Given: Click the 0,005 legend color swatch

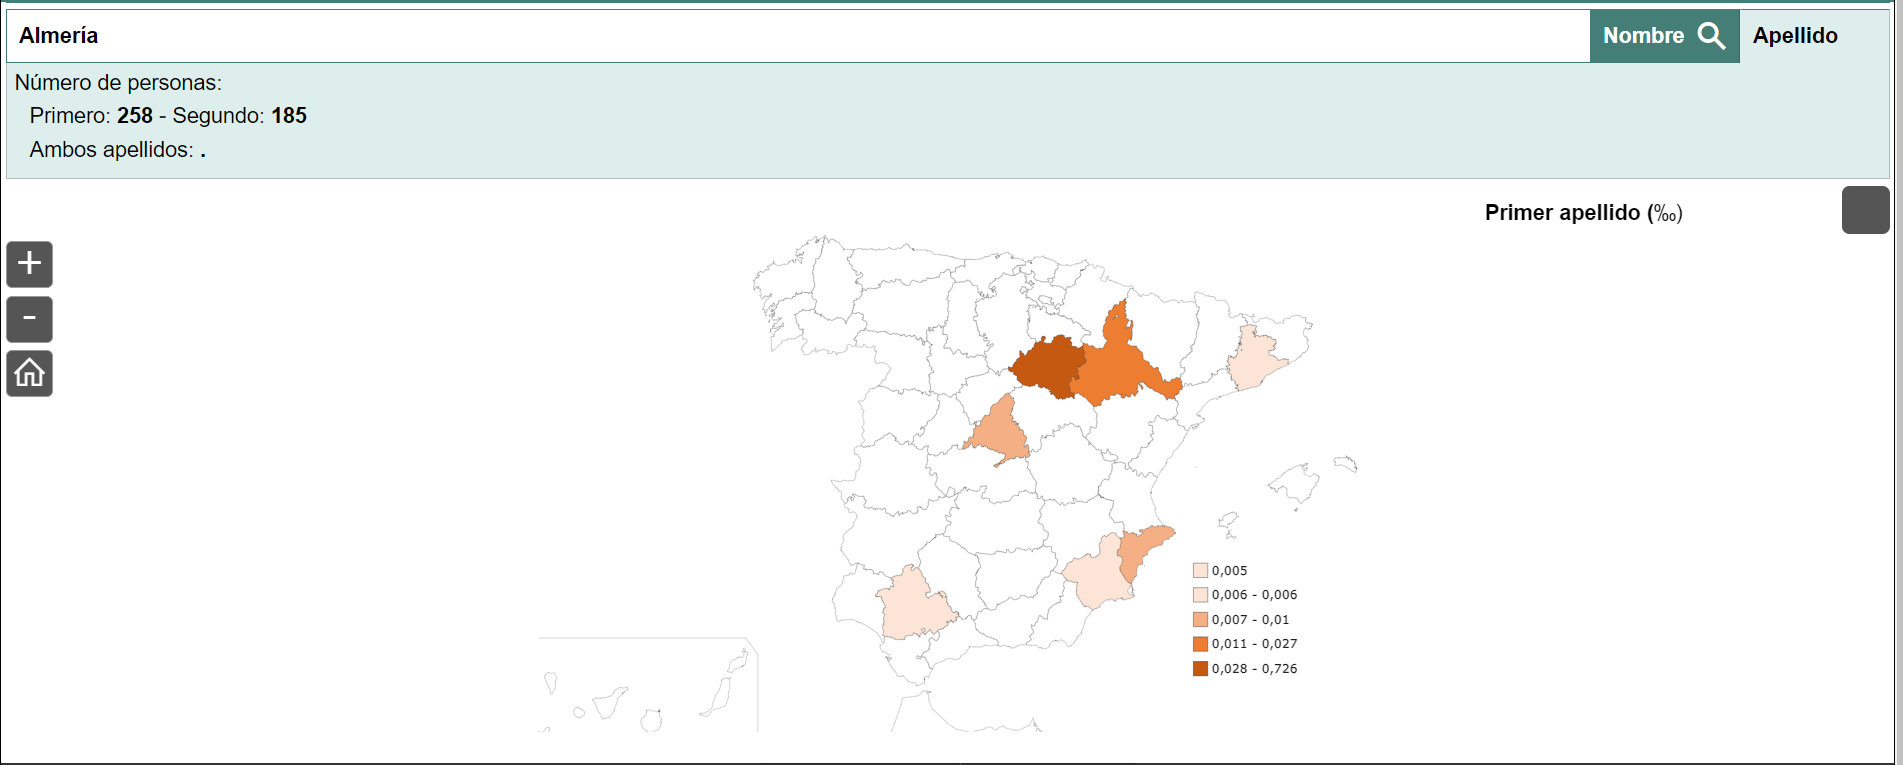Looking at the screenshot, I should click(1200, 570).
